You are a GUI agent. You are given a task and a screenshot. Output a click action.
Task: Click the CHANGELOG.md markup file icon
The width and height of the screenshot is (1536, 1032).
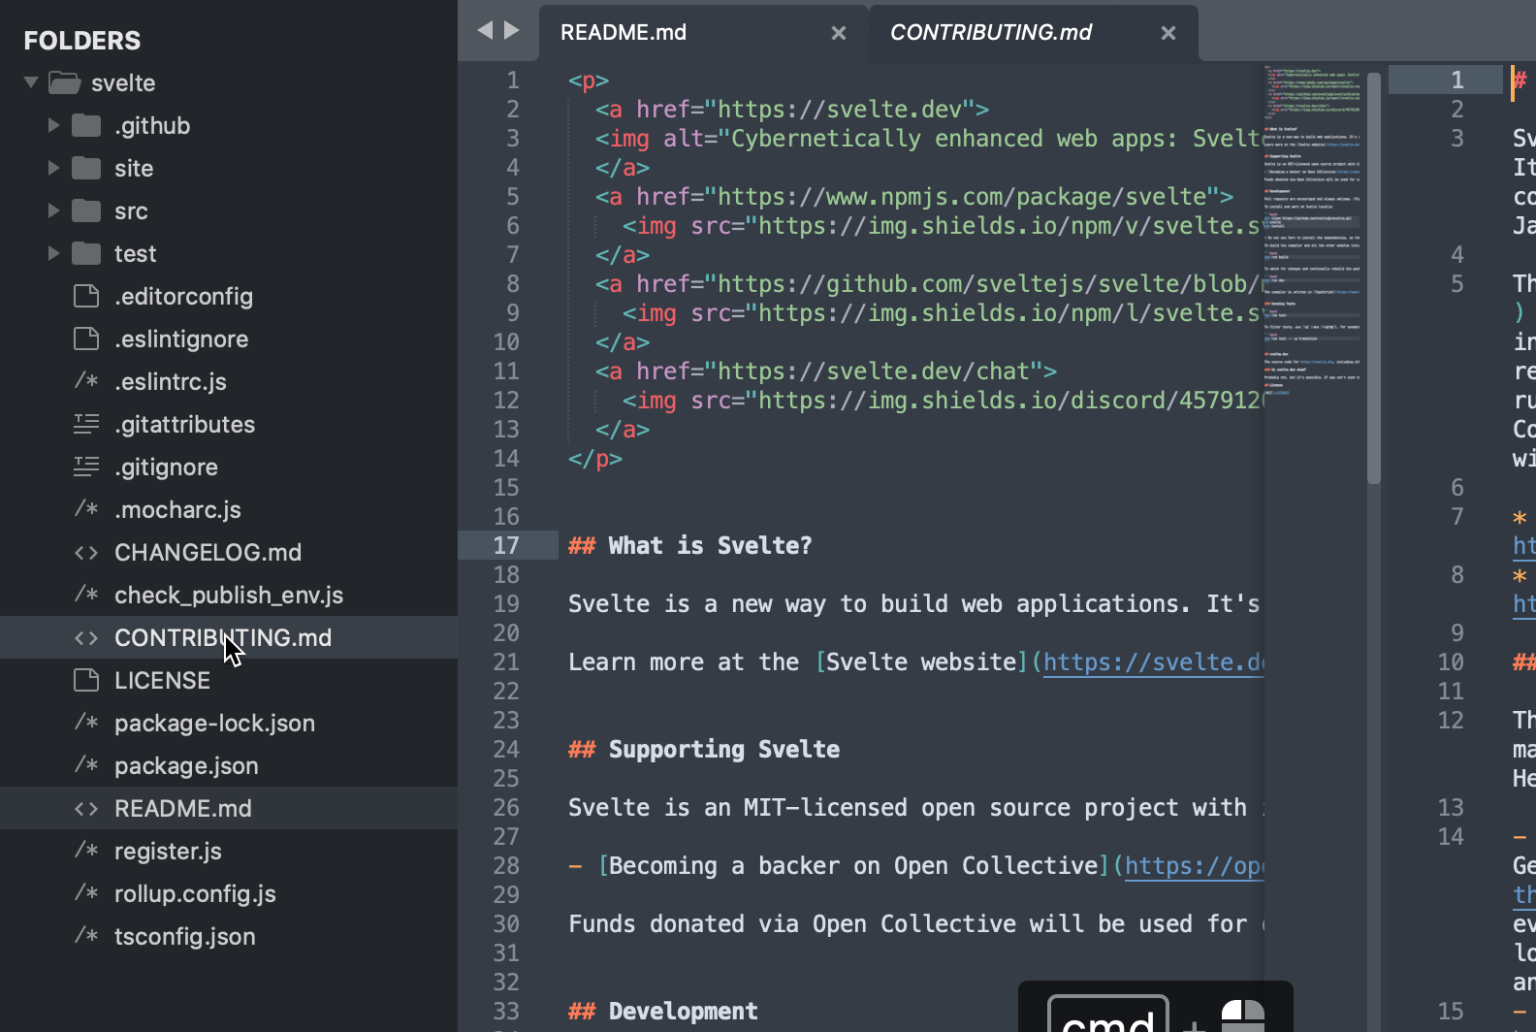tap(87, 552)
